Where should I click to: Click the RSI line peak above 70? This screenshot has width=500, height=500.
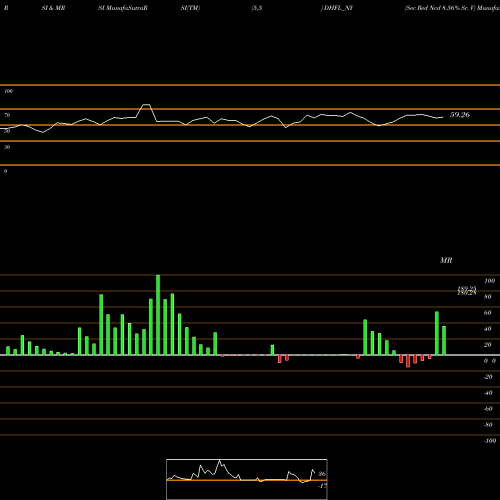pyautogui.click(x=146, y=105)
